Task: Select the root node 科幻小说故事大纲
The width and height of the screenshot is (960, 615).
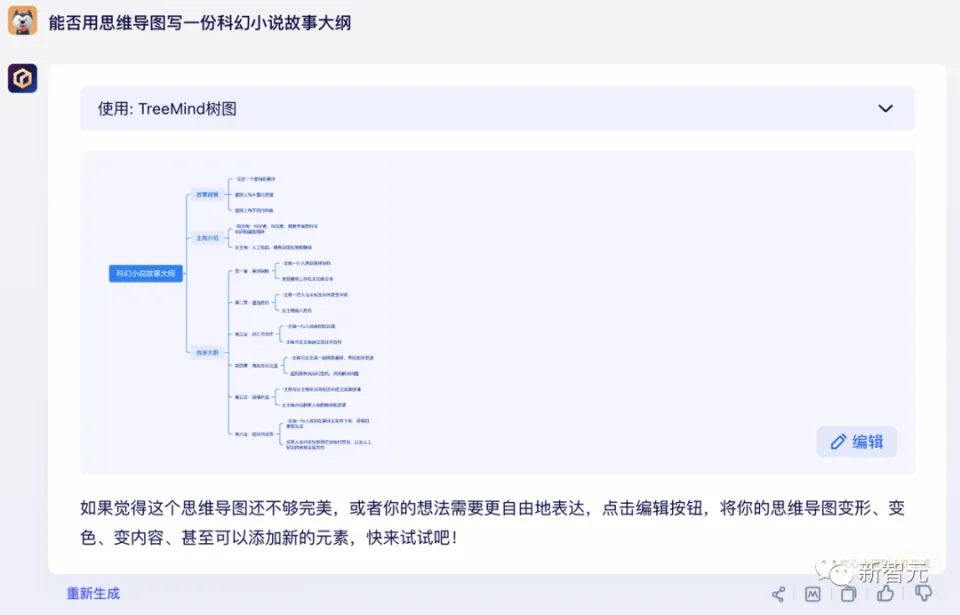Action: pos(146,273)
